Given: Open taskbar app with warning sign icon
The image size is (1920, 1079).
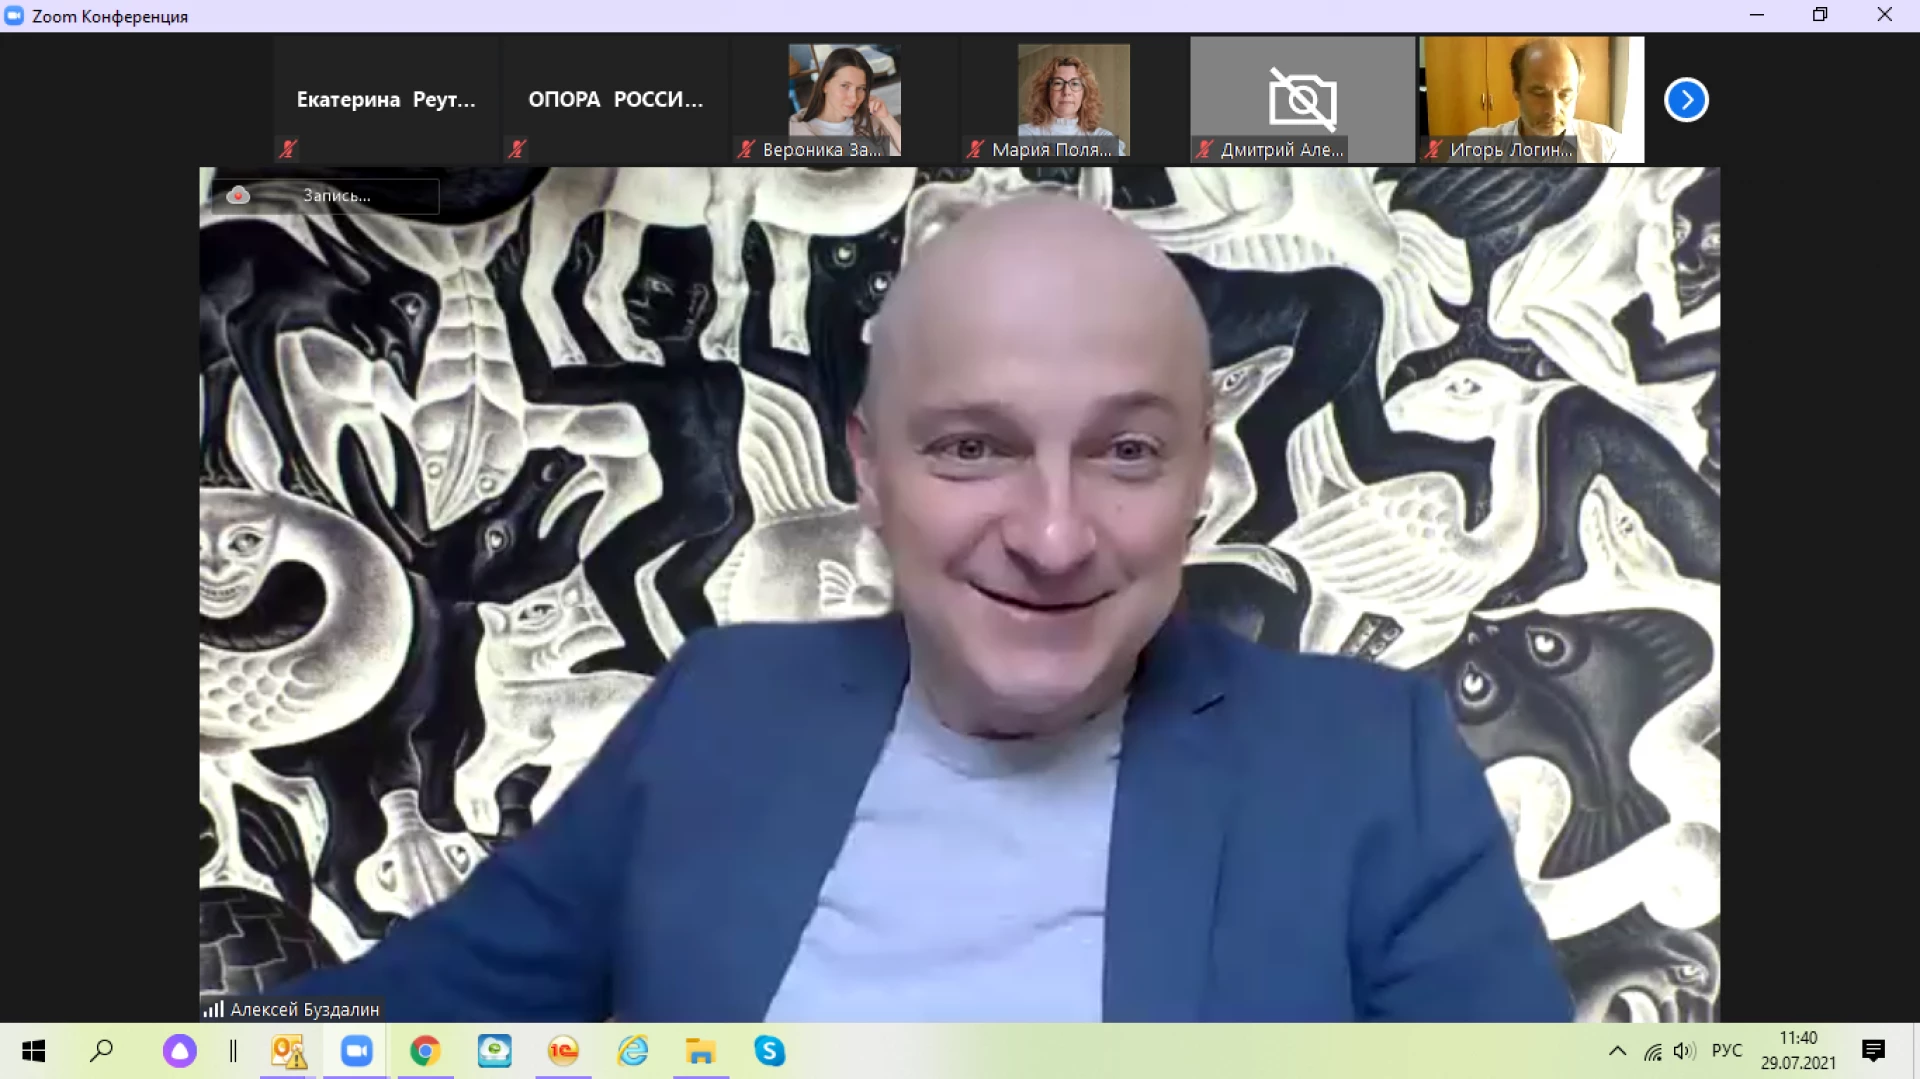Looking at the screenshot, I should point(288,1051).
